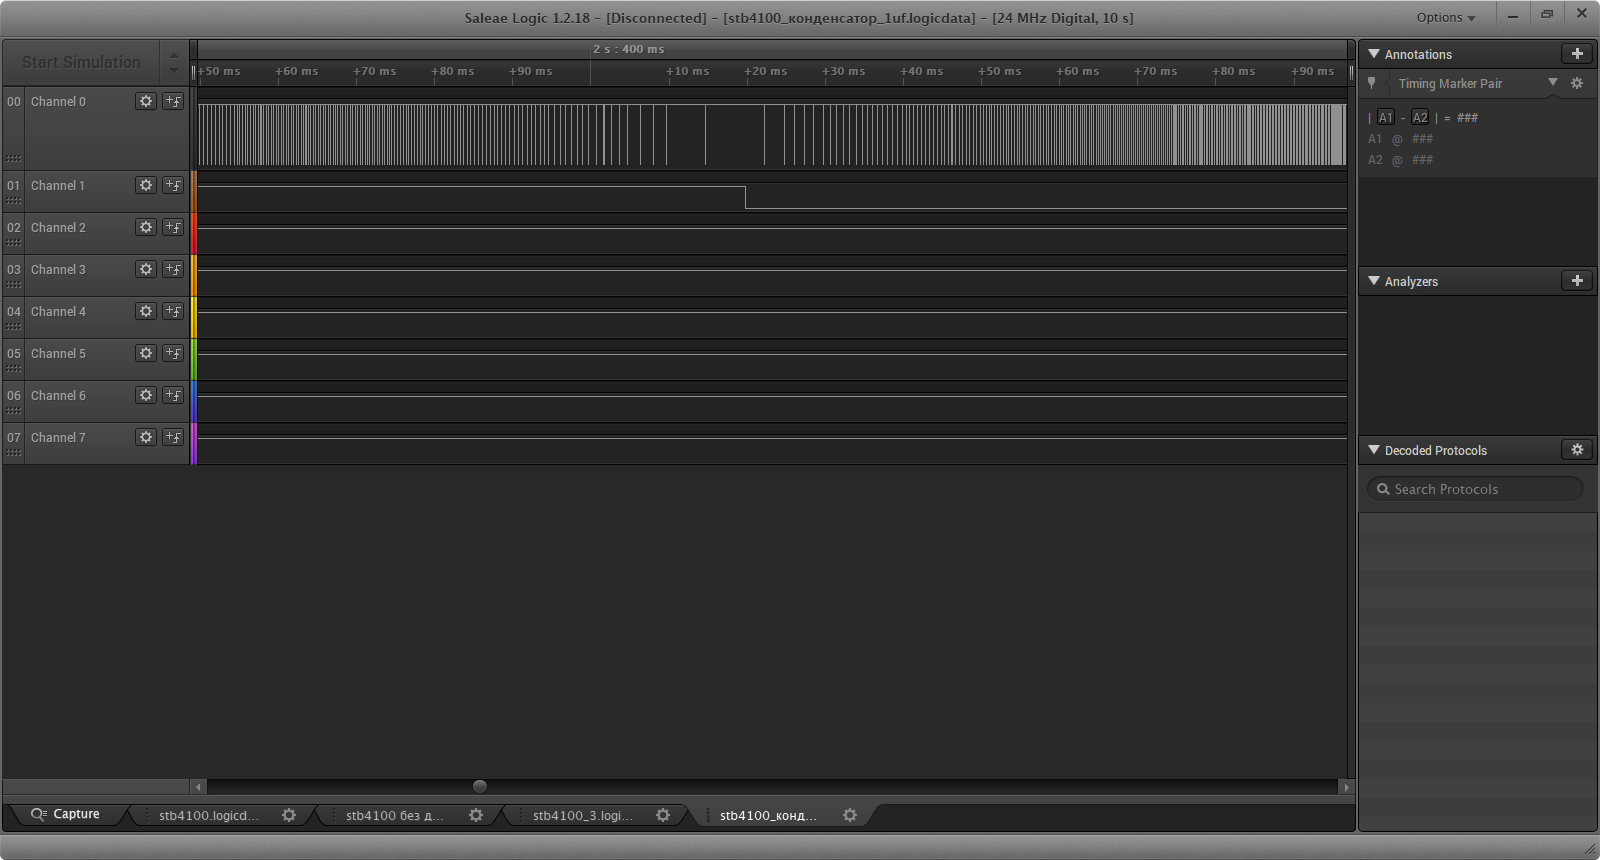Set trigger for Channel 4
This screenshot has height=860, width=1600.
[173, 311]
